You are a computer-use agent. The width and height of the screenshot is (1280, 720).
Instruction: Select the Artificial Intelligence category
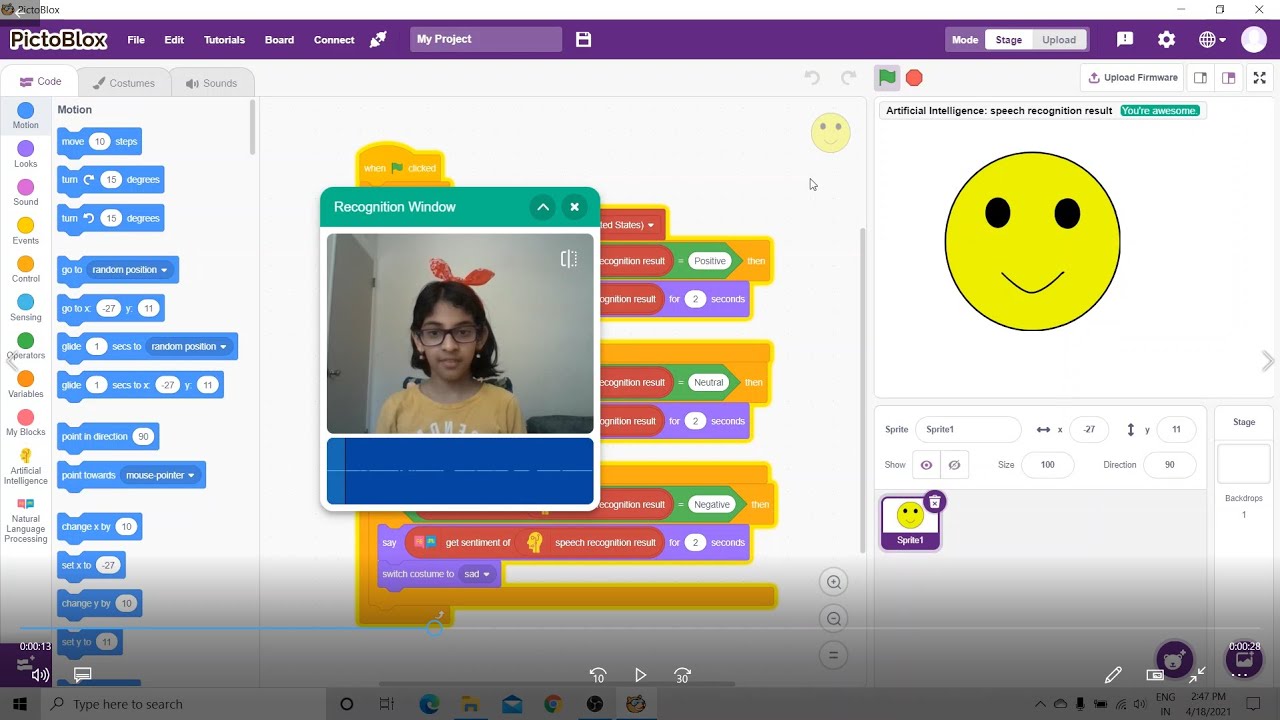tap(26, 466)
